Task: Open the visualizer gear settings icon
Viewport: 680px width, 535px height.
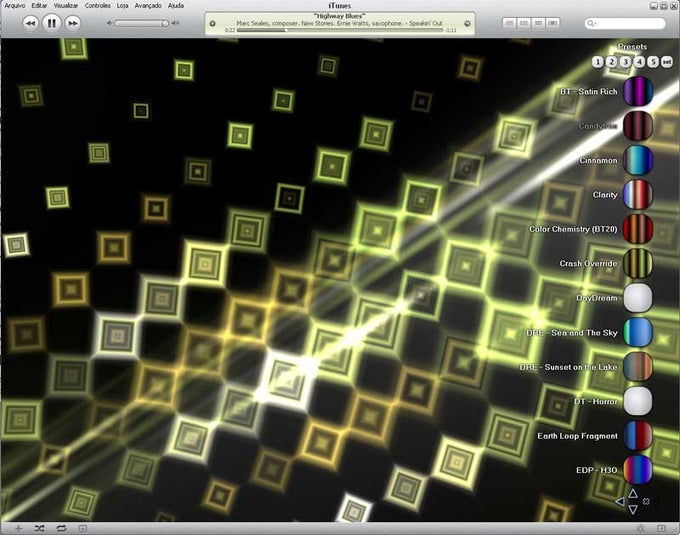Action: 646,501
